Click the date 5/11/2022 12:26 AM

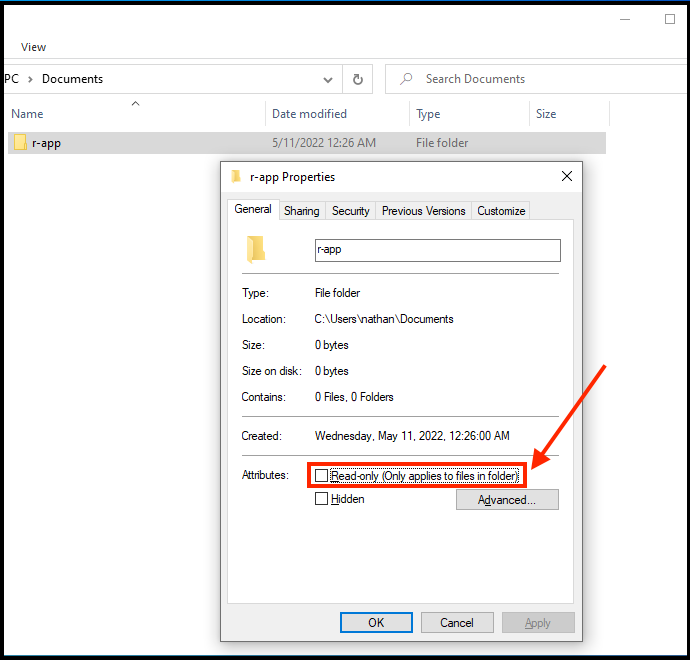click(324, 143)
